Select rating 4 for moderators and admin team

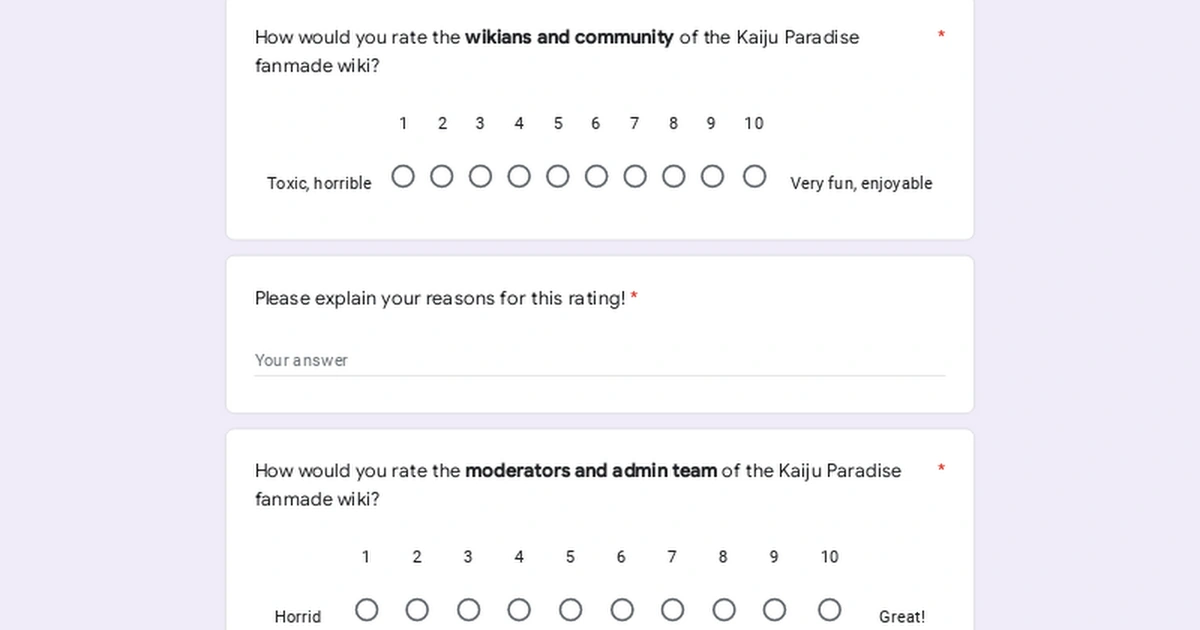point(519,609)
